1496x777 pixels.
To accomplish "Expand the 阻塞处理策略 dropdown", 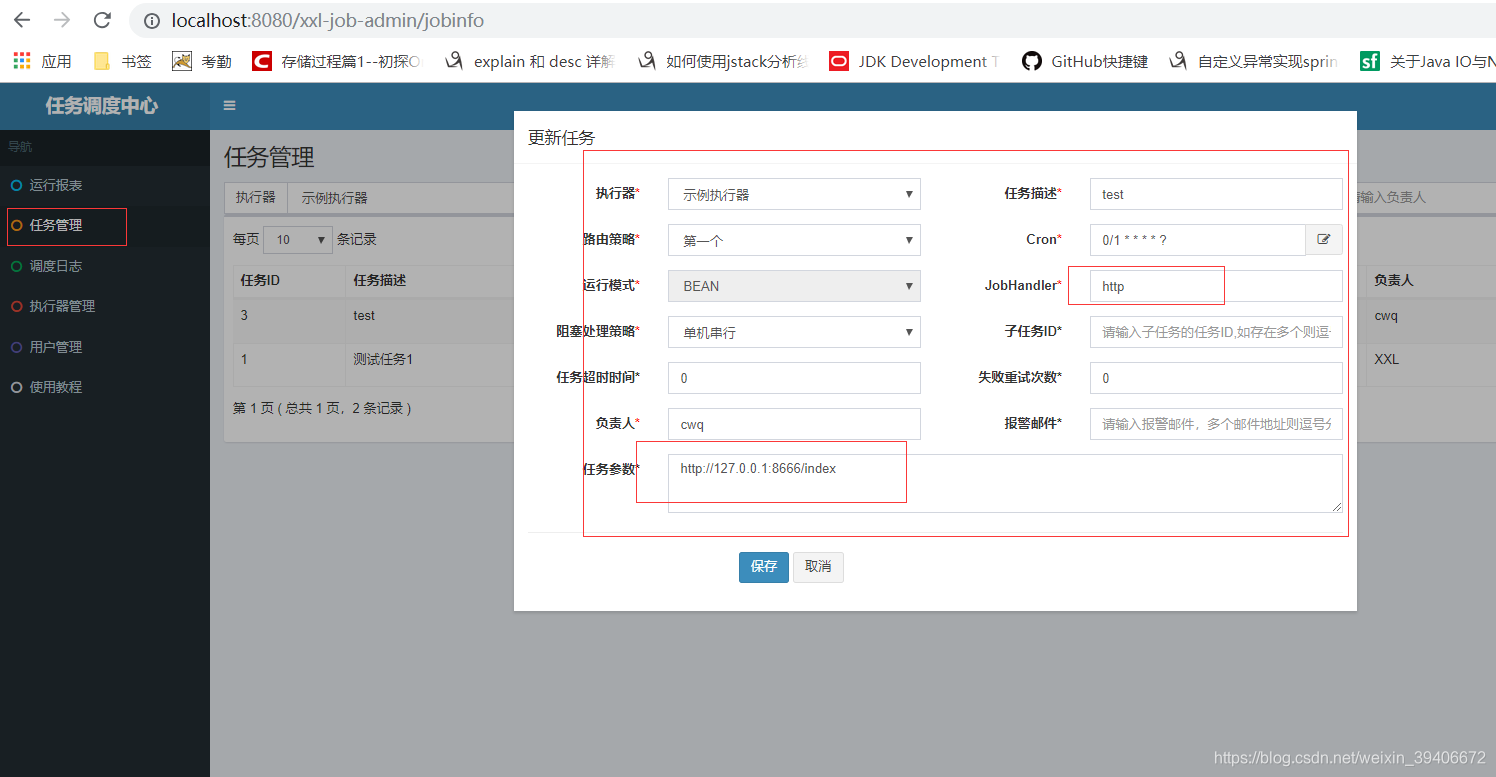I will click(x=794, y=332).
